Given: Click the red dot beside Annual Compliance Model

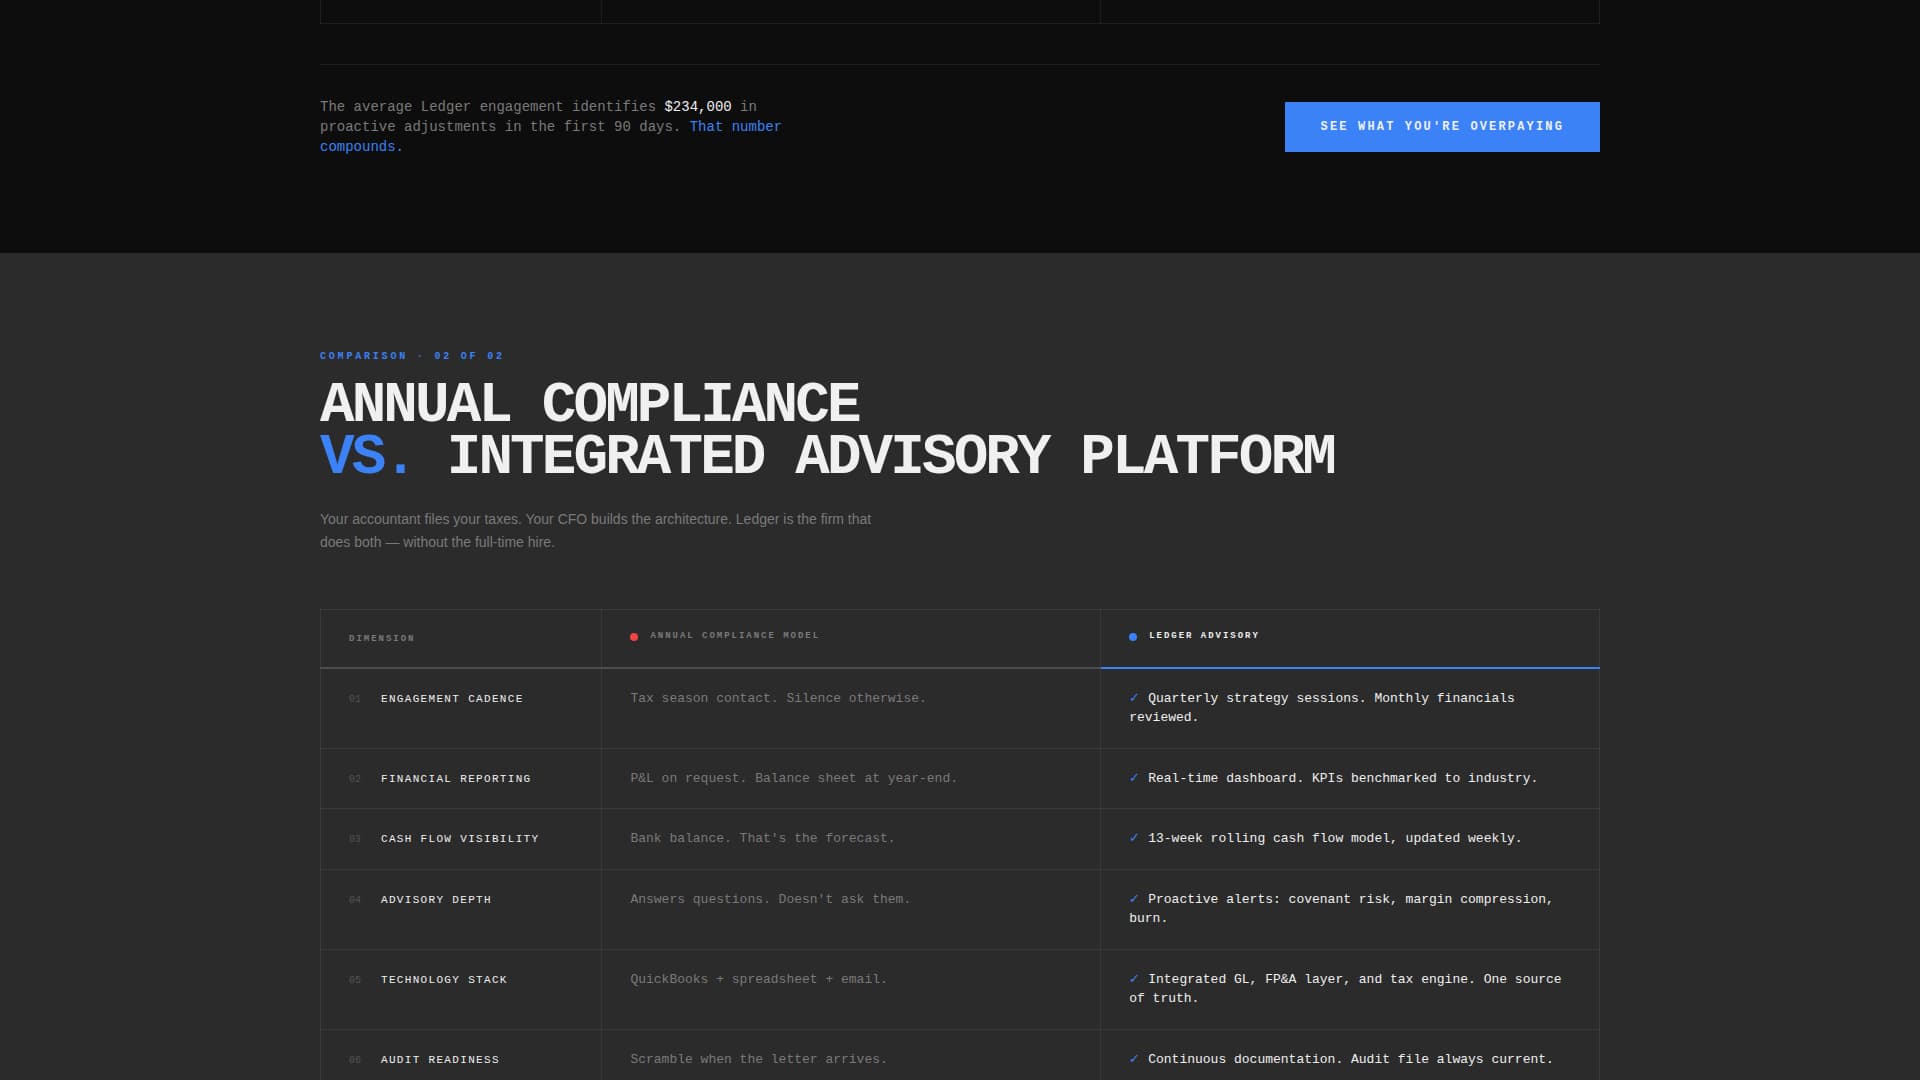Looking at the screenshot, I should coord(634,637).
